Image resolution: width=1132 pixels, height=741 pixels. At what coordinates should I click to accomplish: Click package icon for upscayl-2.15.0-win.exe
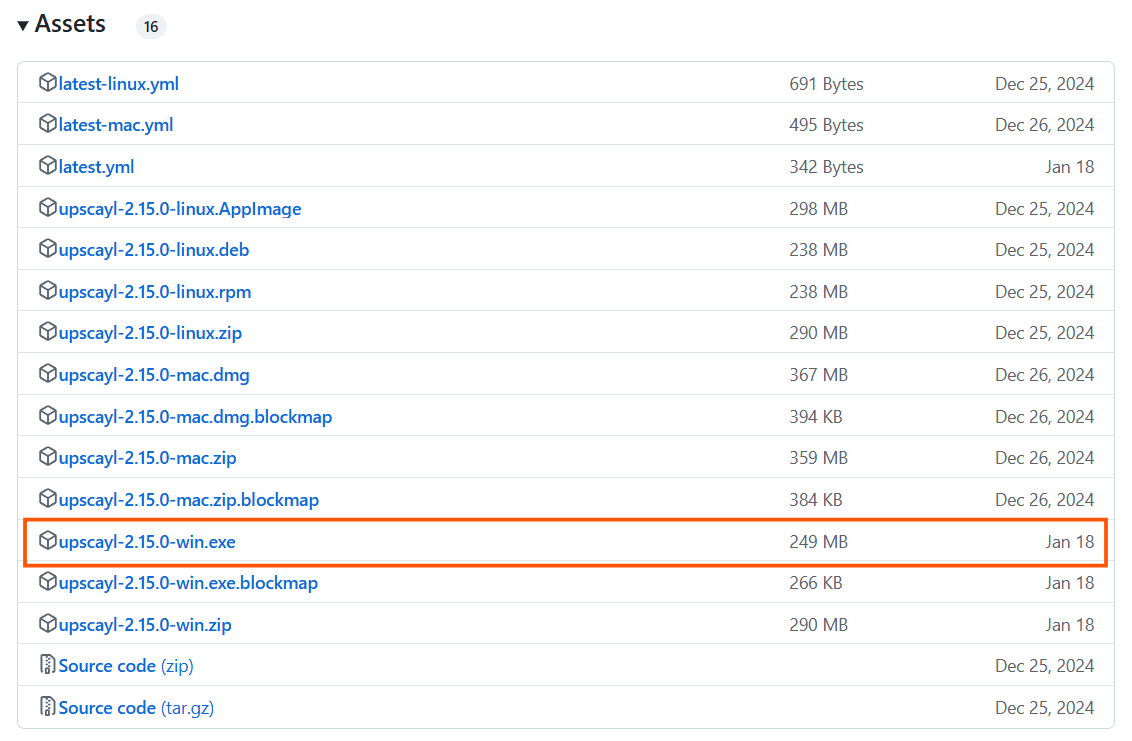pos(48,541)
